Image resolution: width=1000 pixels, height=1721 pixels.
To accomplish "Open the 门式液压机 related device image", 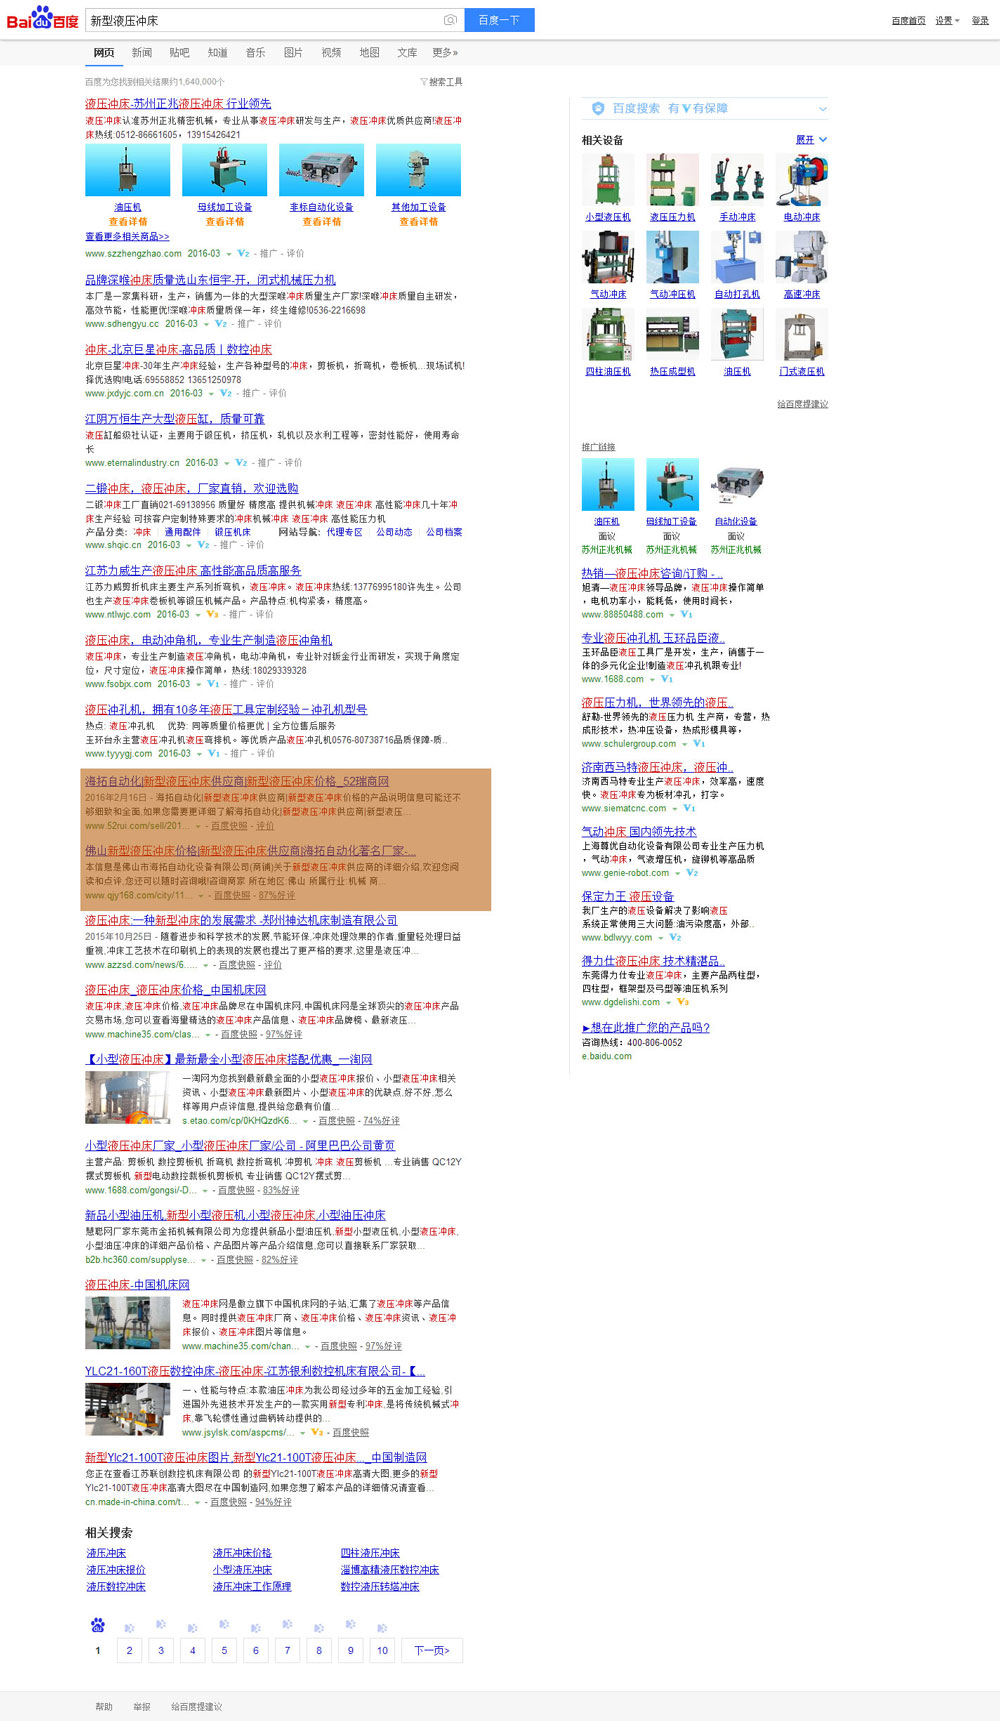I will 802,334.
